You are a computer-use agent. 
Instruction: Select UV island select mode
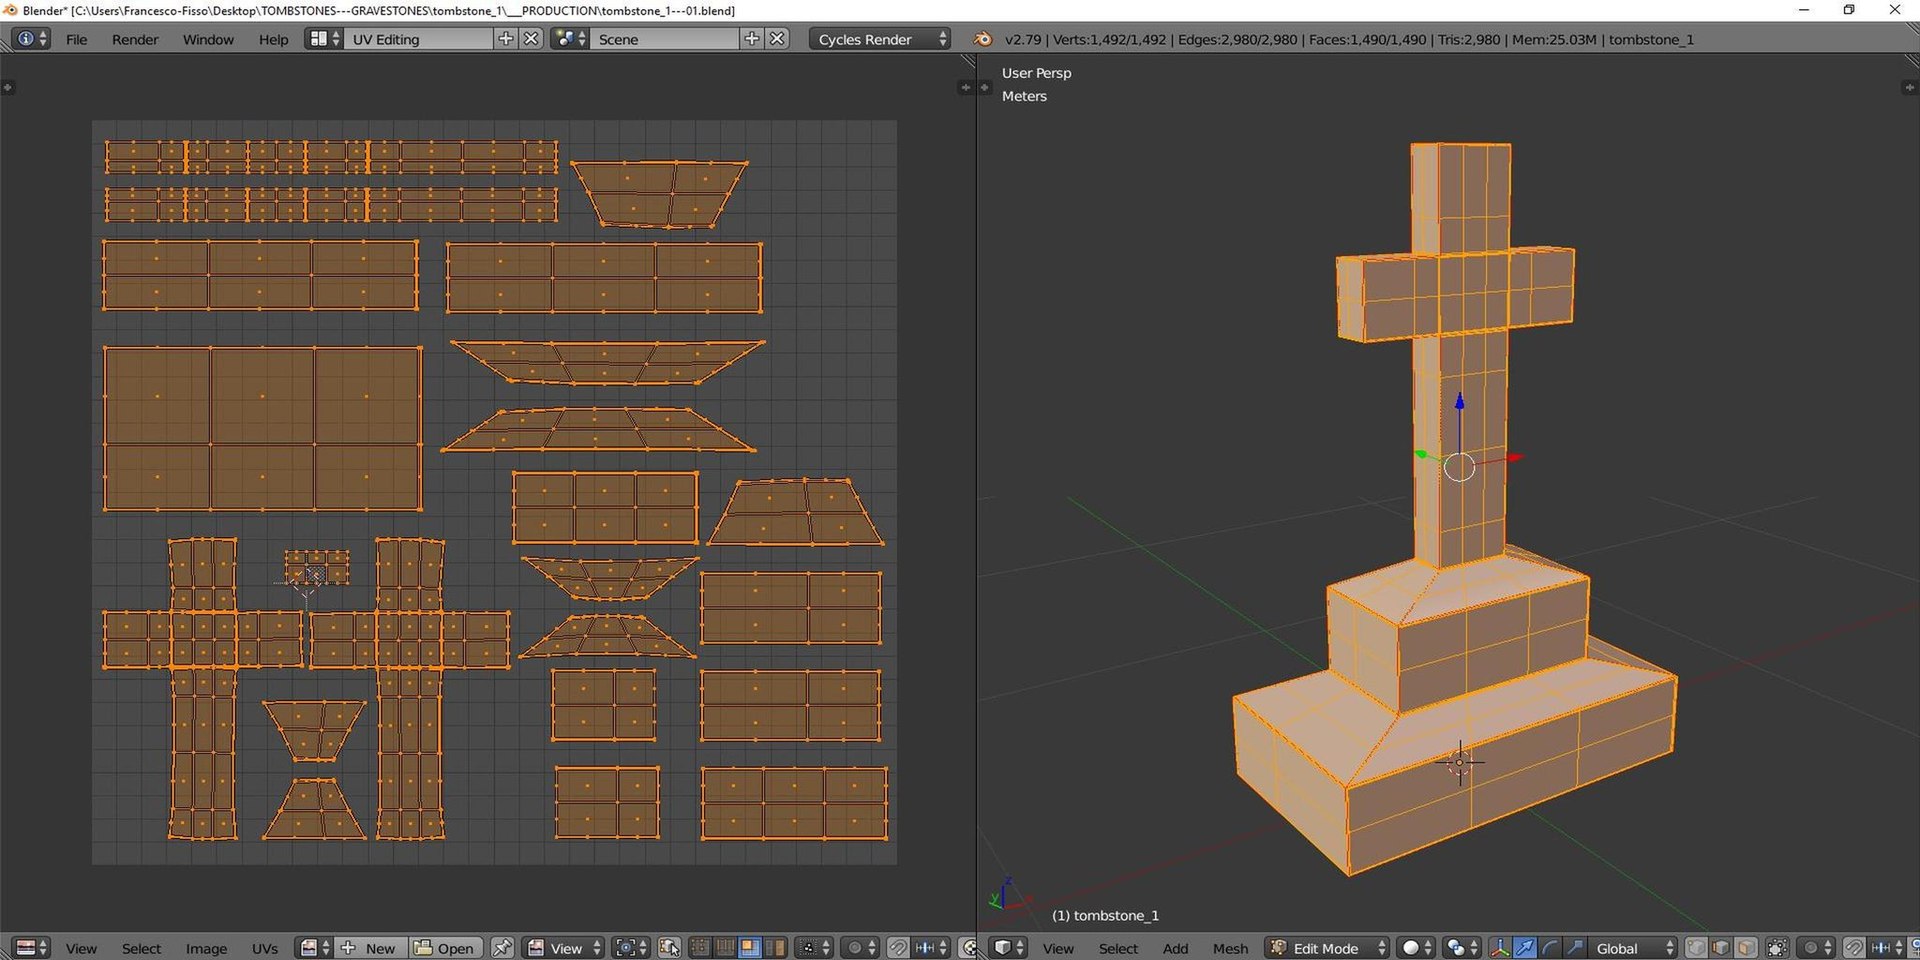tap(775, 947)
